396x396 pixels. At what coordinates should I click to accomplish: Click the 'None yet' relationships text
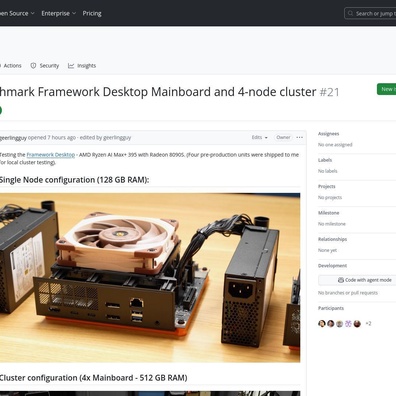pos(327,250)
